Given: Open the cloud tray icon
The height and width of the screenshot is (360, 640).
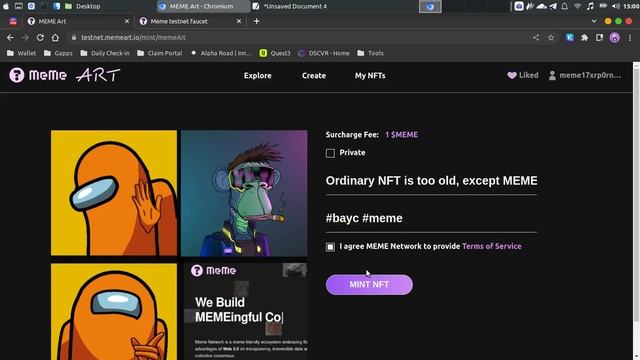Looking at the screenshot, I should pyautogui.click(x=541, y=6).
